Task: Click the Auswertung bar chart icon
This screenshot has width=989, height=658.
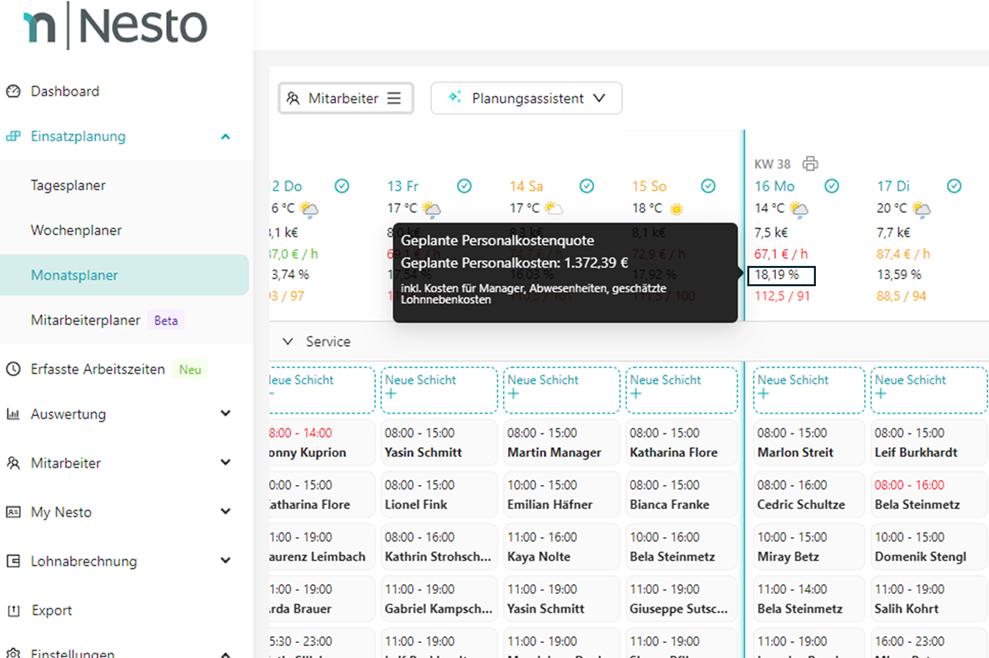Action: coord(13,414)
